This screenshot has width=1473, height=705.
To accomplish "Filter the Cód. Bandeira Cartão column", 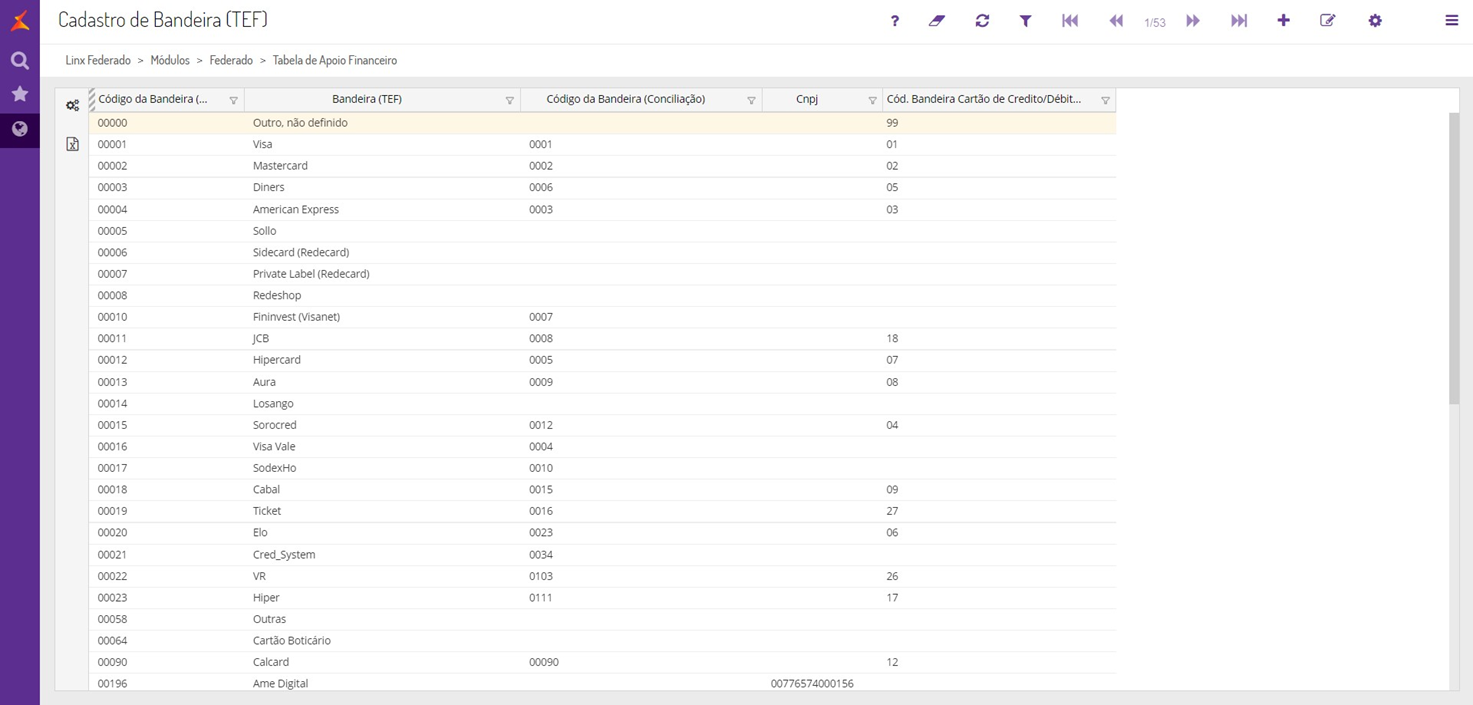I will point(1105,100).
